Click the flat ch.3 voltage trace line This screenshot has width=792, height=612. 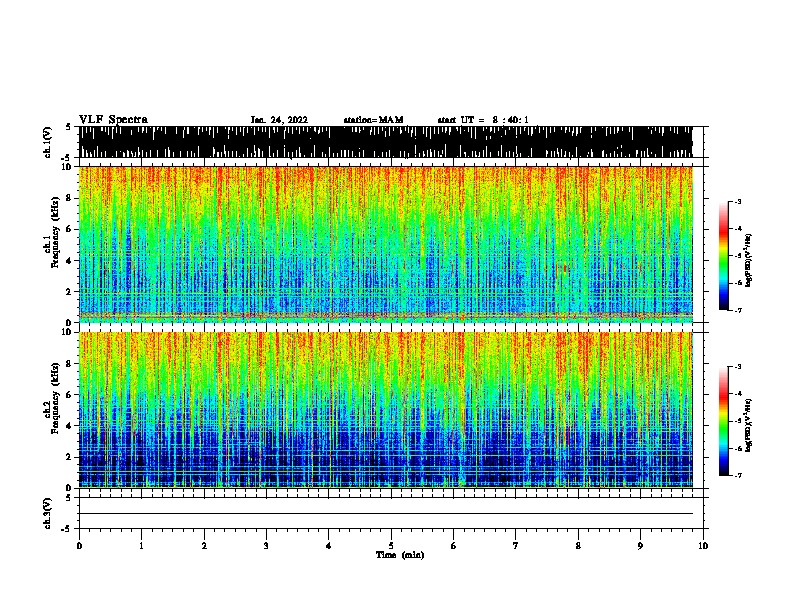[386, 514]
